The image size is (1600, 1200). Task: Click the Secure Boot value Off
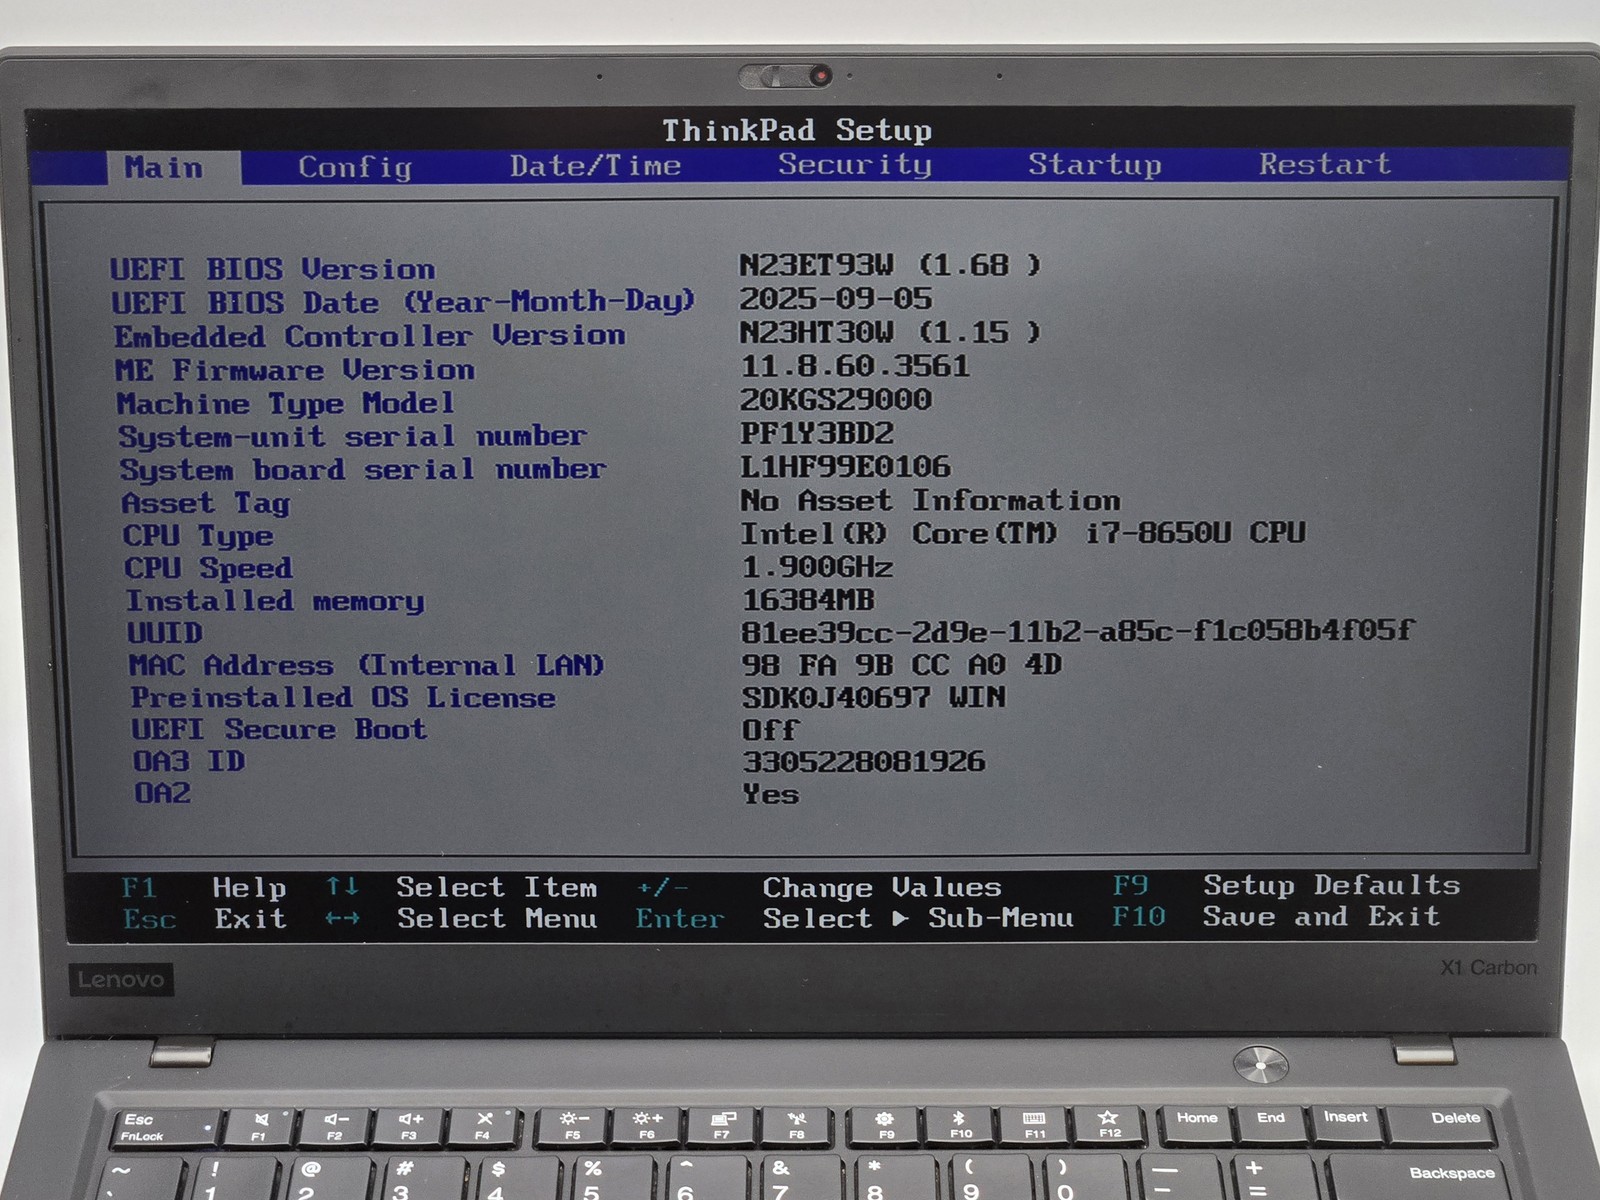point(770,730)
